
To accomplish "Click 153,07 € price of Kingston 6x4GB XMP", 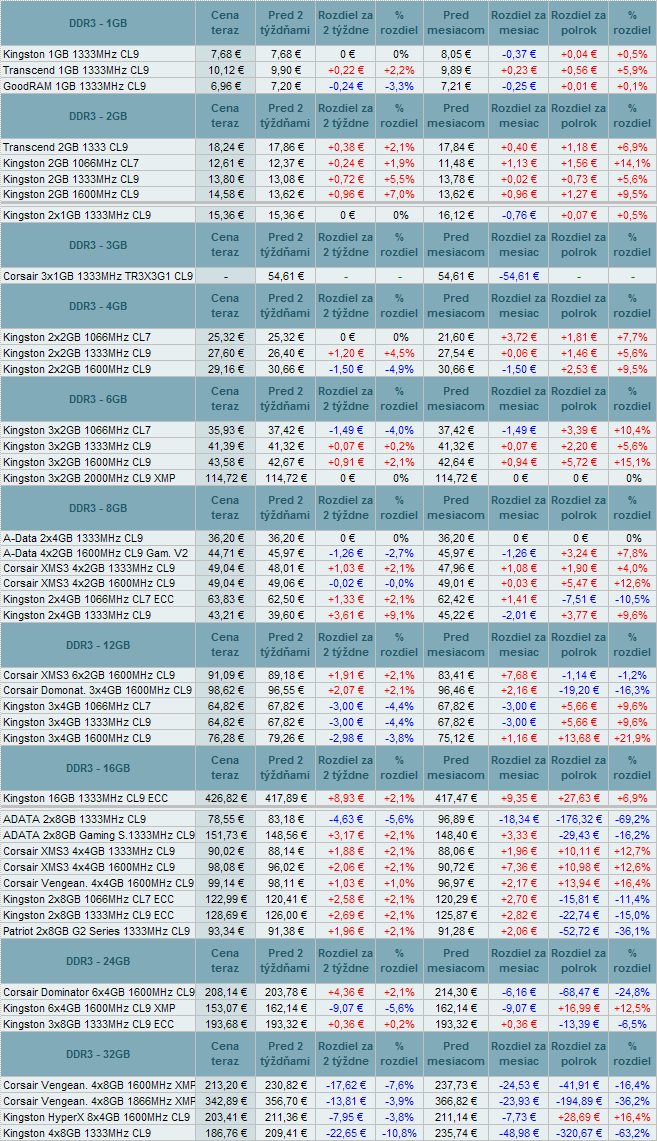I will click(227, 1008).
